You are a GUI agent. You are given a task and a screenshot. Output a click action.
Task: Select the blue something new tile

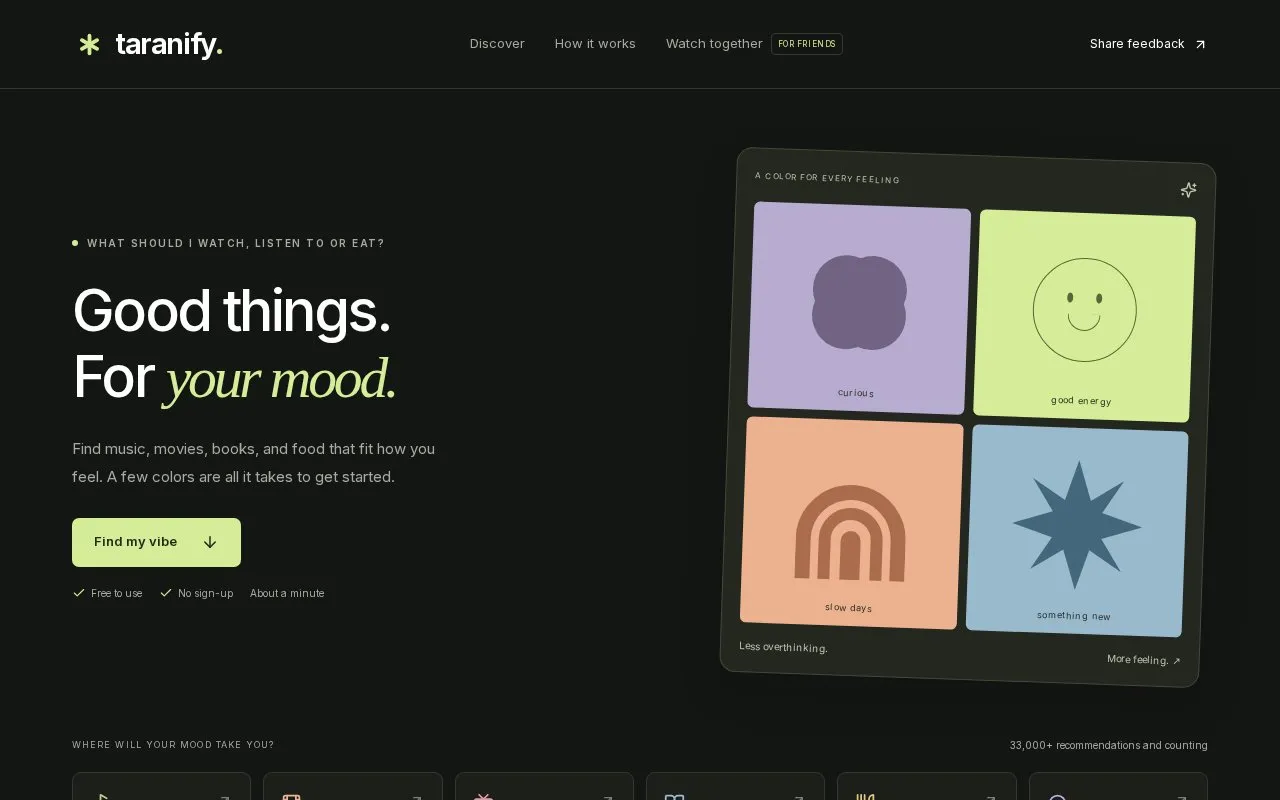pyautogui.click(x=1077, y=531)
